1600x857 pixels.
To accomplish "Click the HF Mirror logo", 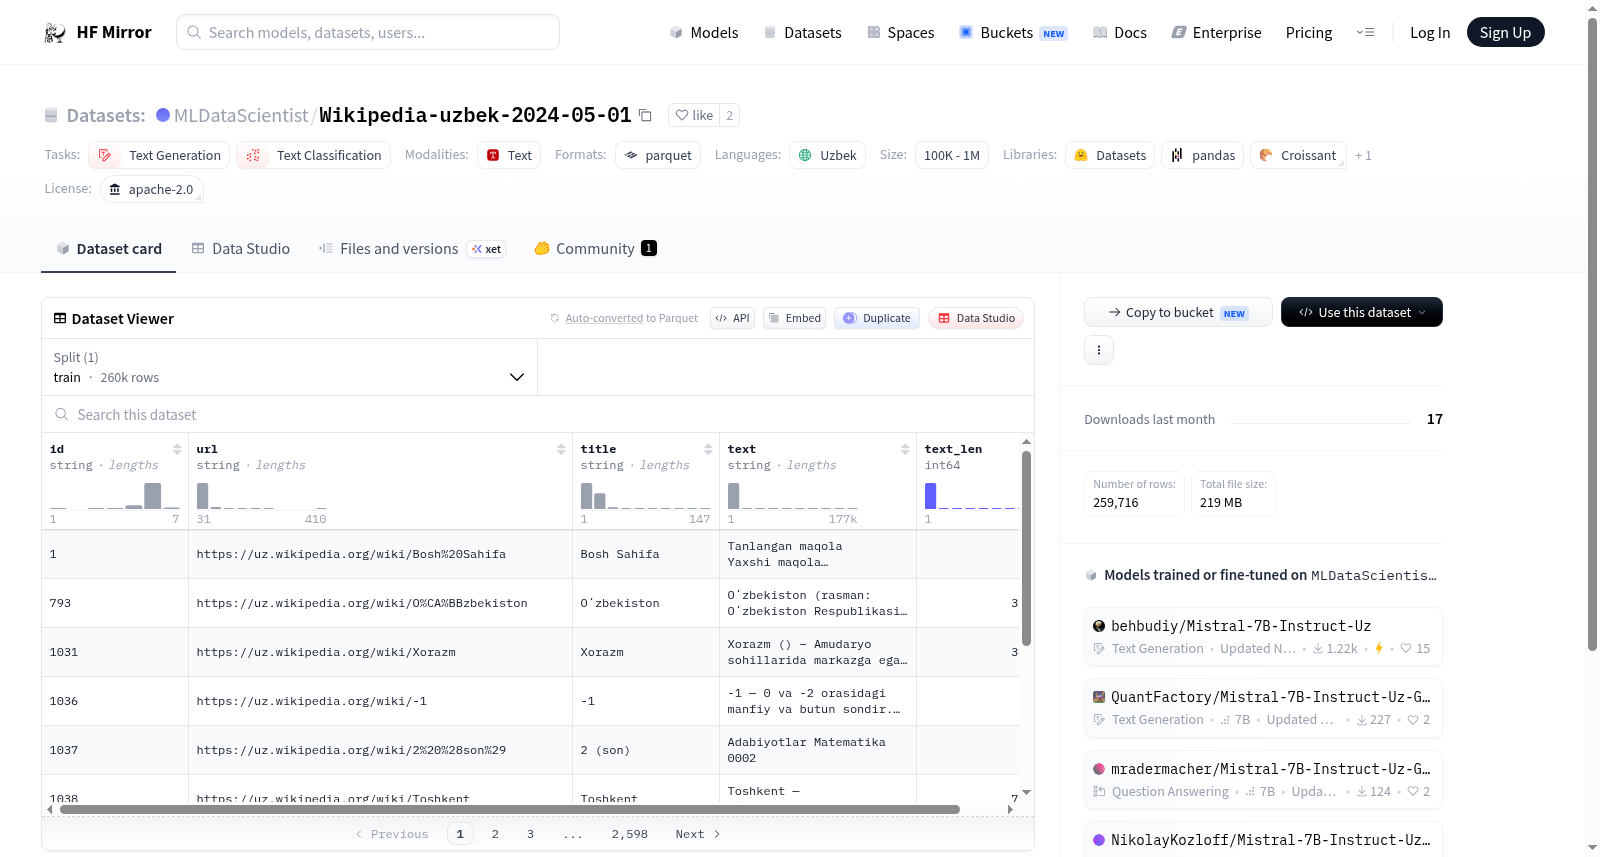I will coord(98,32).
